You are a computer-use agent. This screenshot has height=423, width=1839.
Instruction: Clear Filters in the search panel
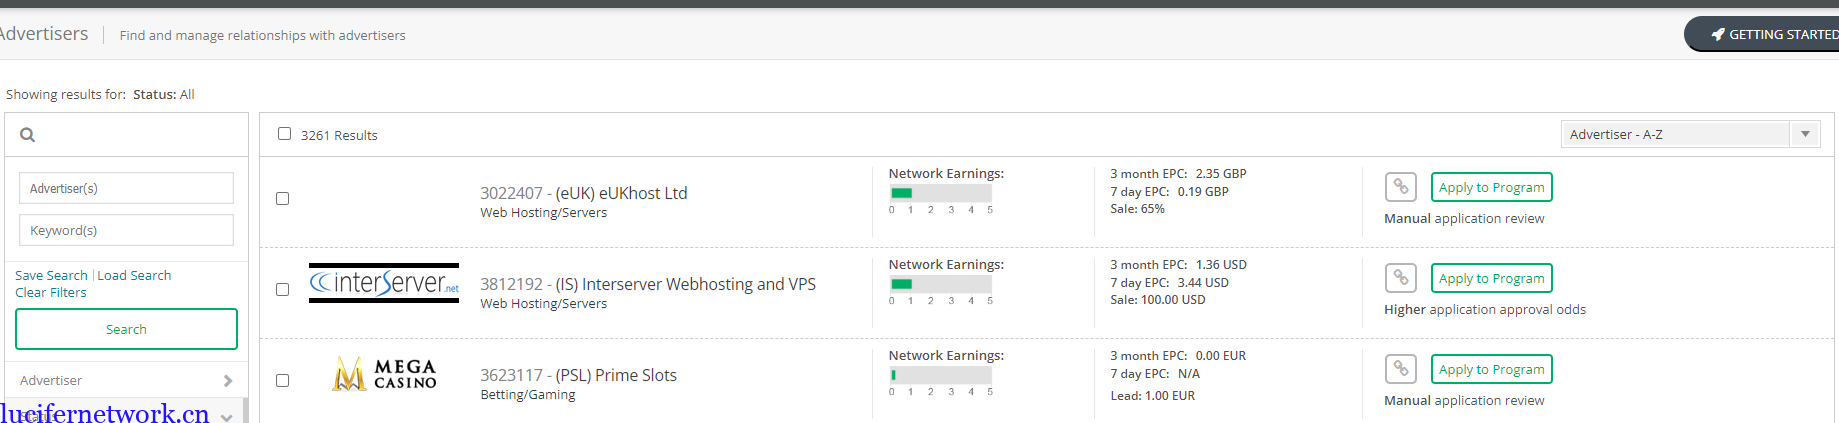point(51,293)
